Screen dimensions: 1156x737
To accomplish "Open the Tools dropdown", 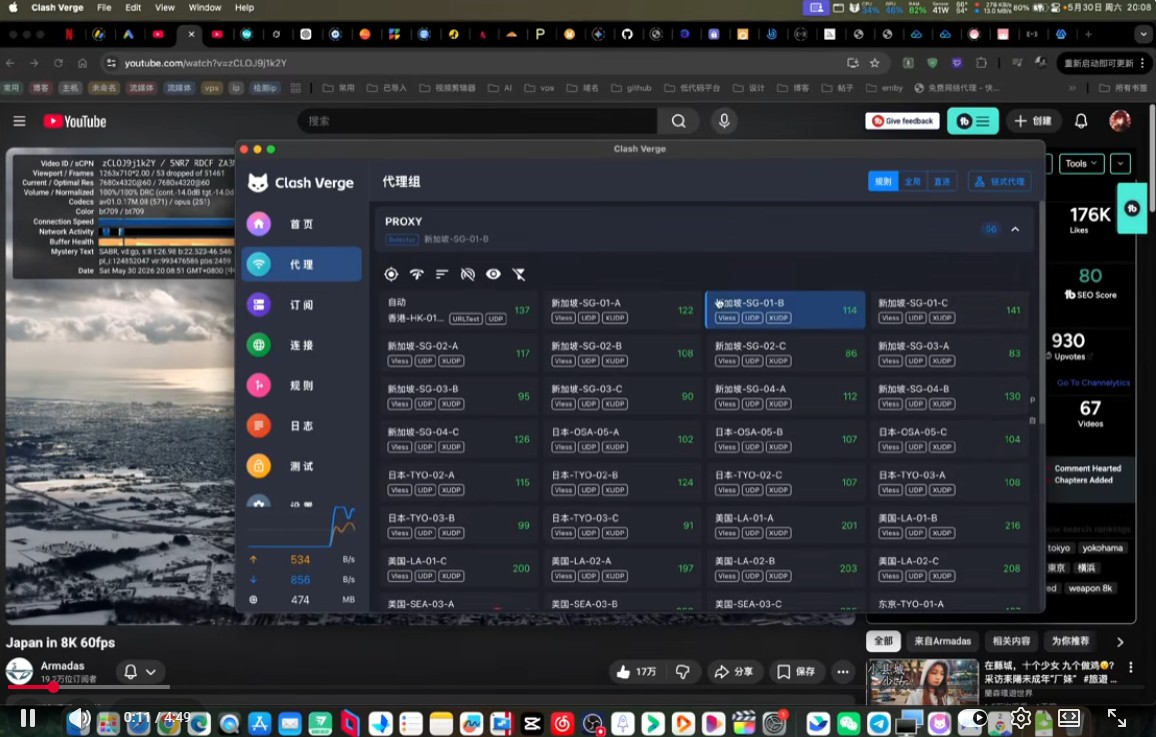I will [1082, 164].
